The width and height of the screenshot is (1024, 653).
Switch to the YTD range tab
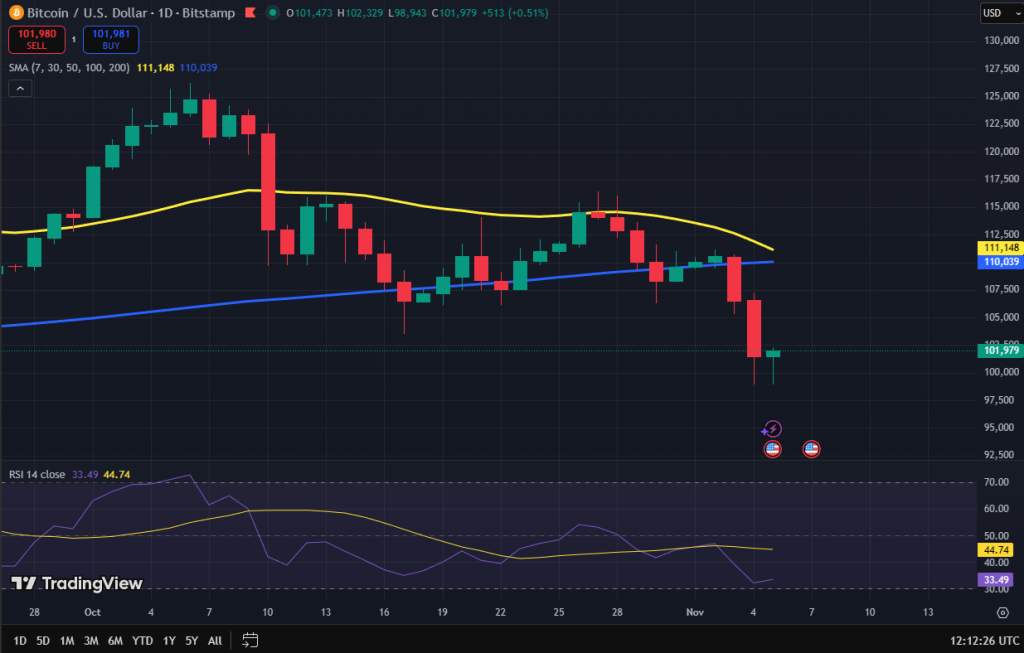tap(142, 639)
